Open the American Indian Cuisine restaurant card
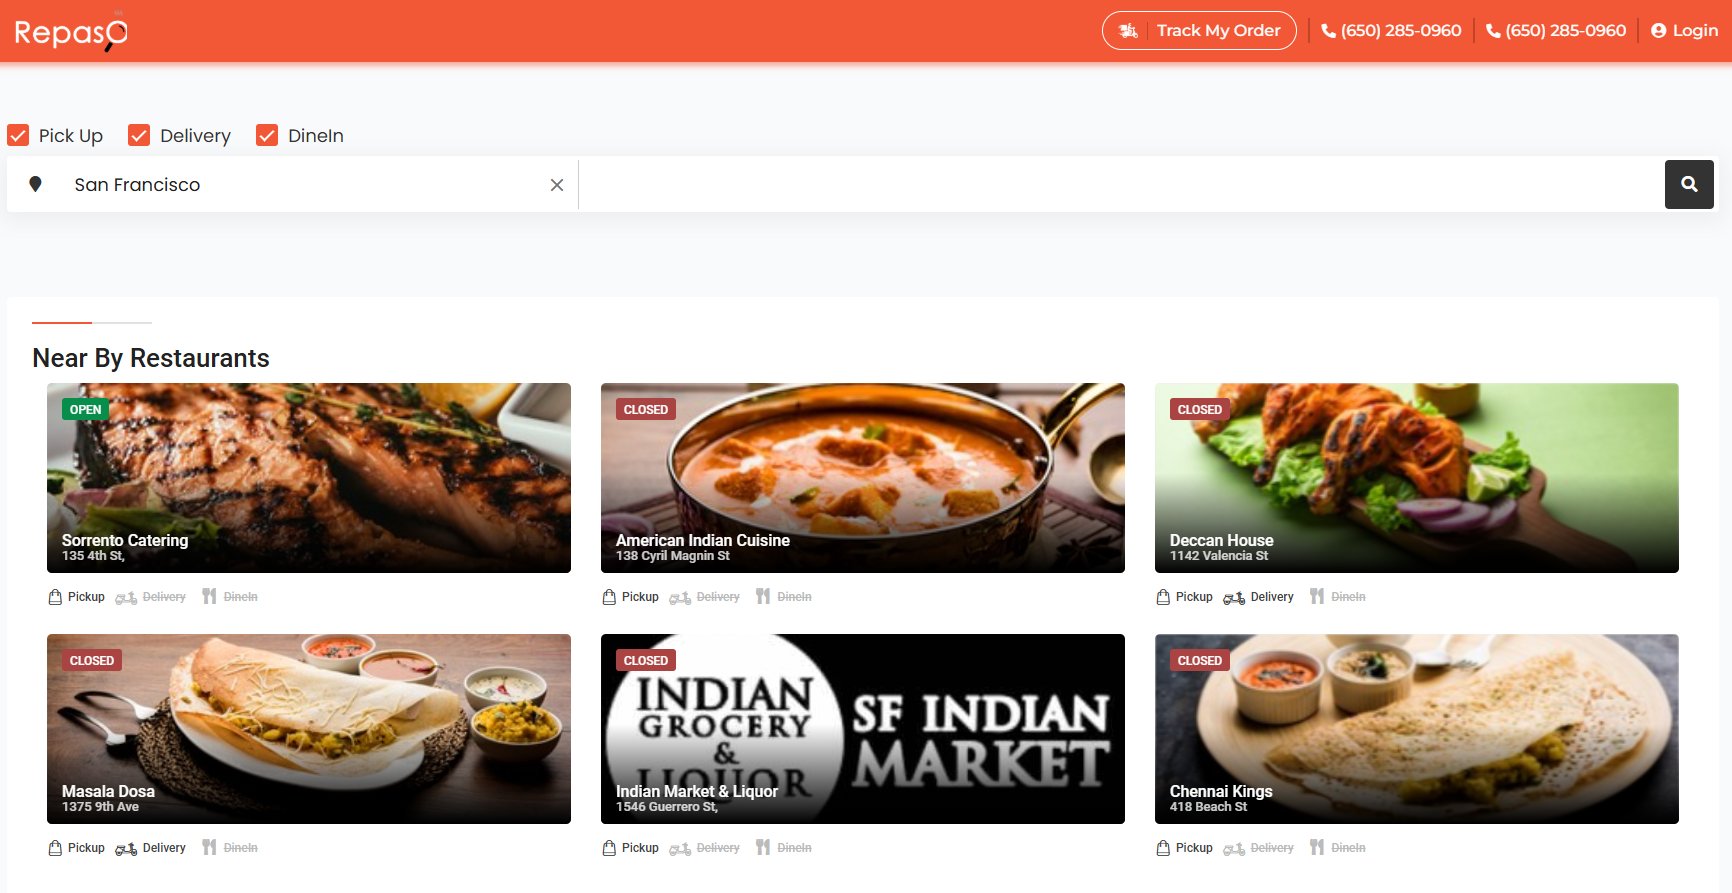The width and height of the screenshot is (1732, 893). click(x=862, y=477)
